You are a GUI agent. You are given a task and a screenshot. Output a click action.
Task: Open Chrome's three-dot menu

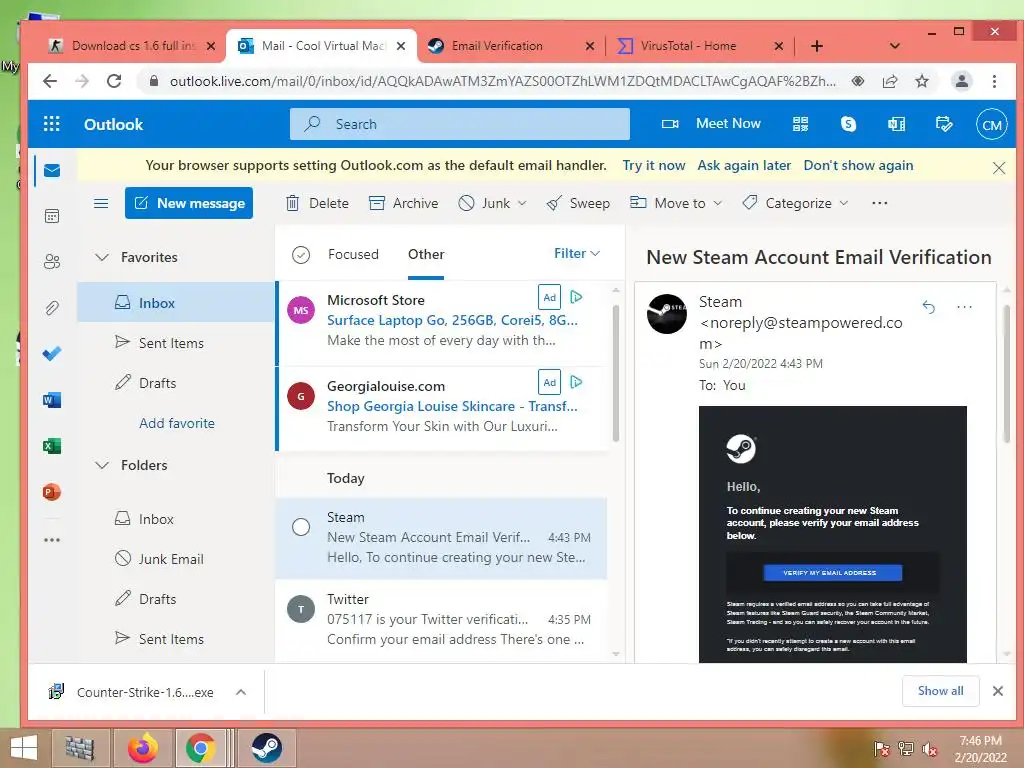(994, 81)
